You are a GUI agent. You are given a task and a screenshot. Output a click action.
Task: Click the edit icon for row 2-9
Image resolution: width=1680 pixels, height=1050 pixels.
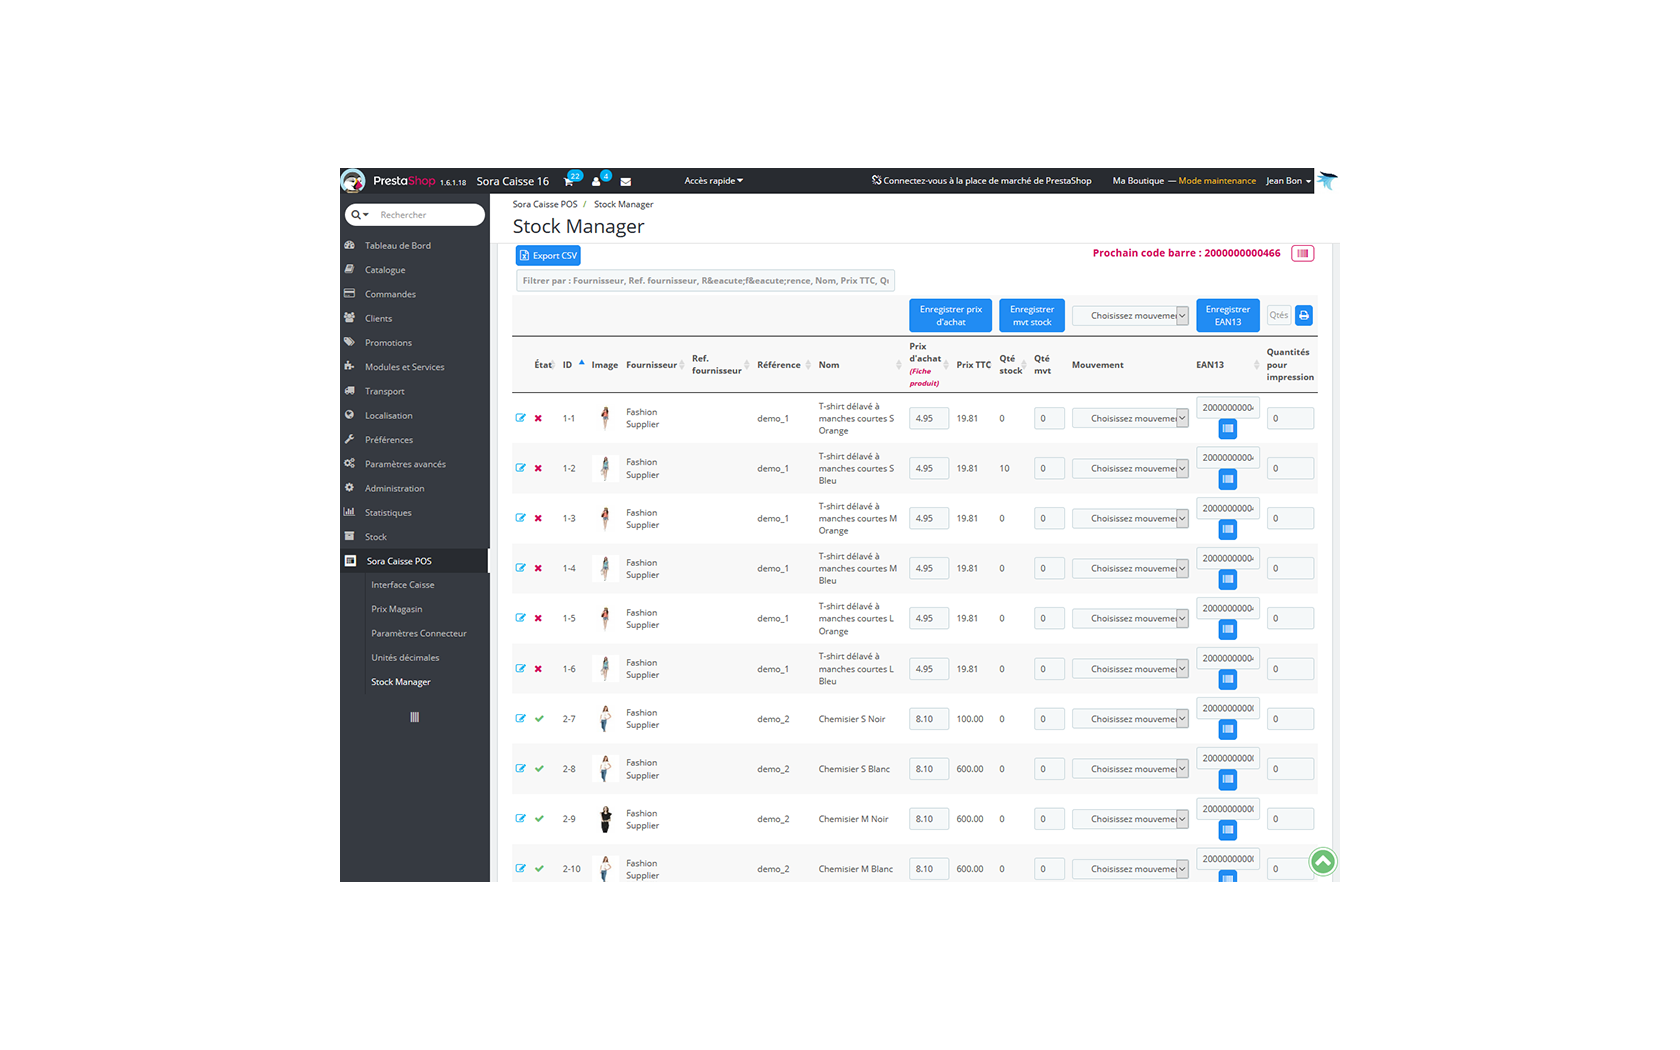click(x=520, y=818)
